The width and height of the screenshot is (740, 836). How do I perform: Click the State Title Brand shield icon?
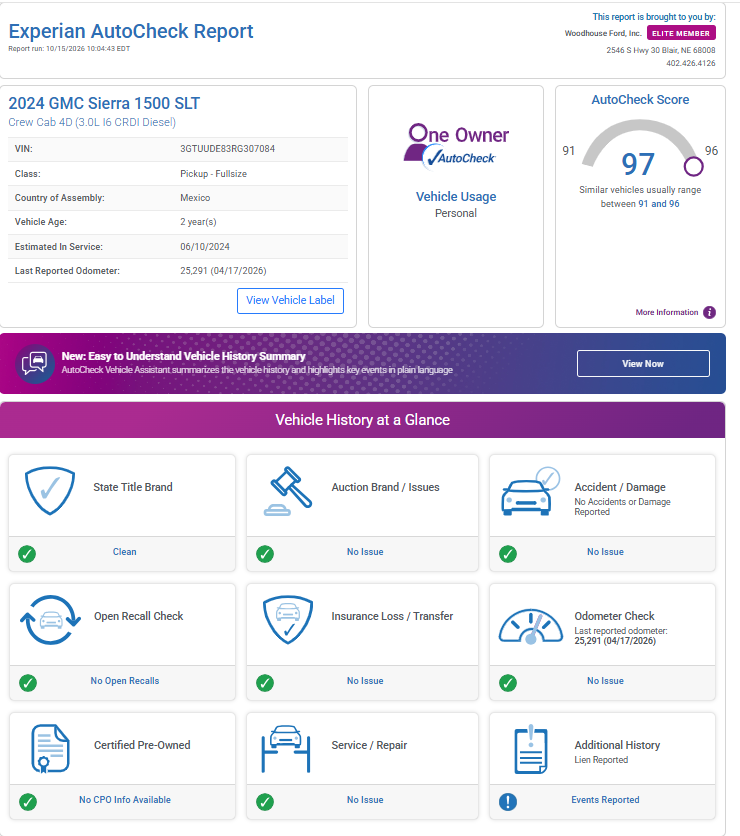(50, 491)
